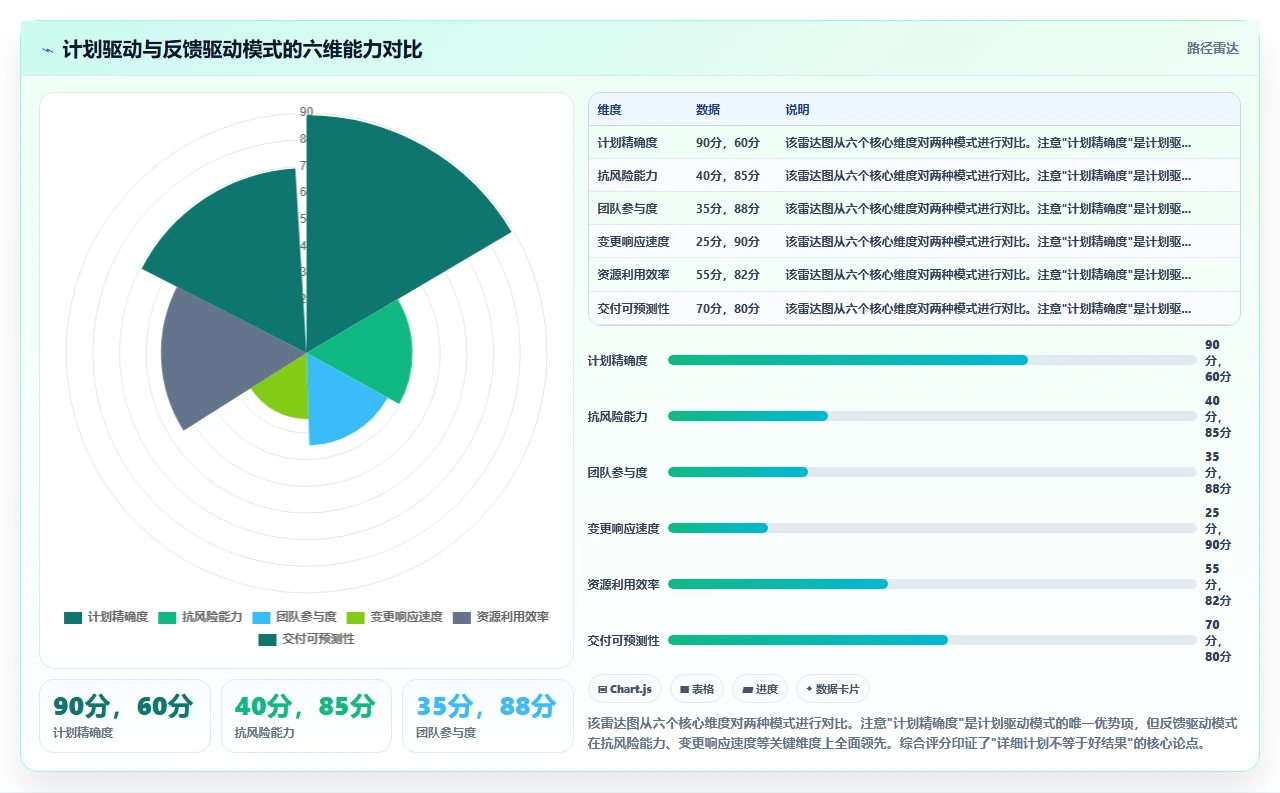
Task: Click the 计划精确度 progress bar
Action: (x=932, y=360)
